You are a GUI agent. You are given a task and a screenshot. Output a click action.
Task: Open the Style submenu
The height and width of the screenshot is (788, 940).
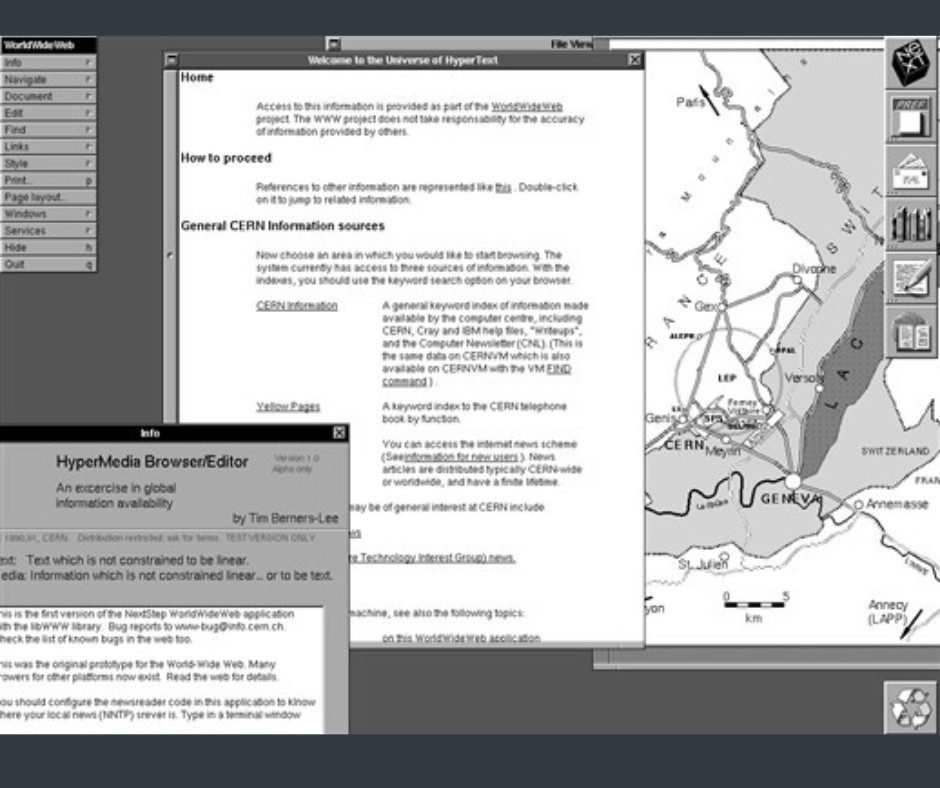48,163
